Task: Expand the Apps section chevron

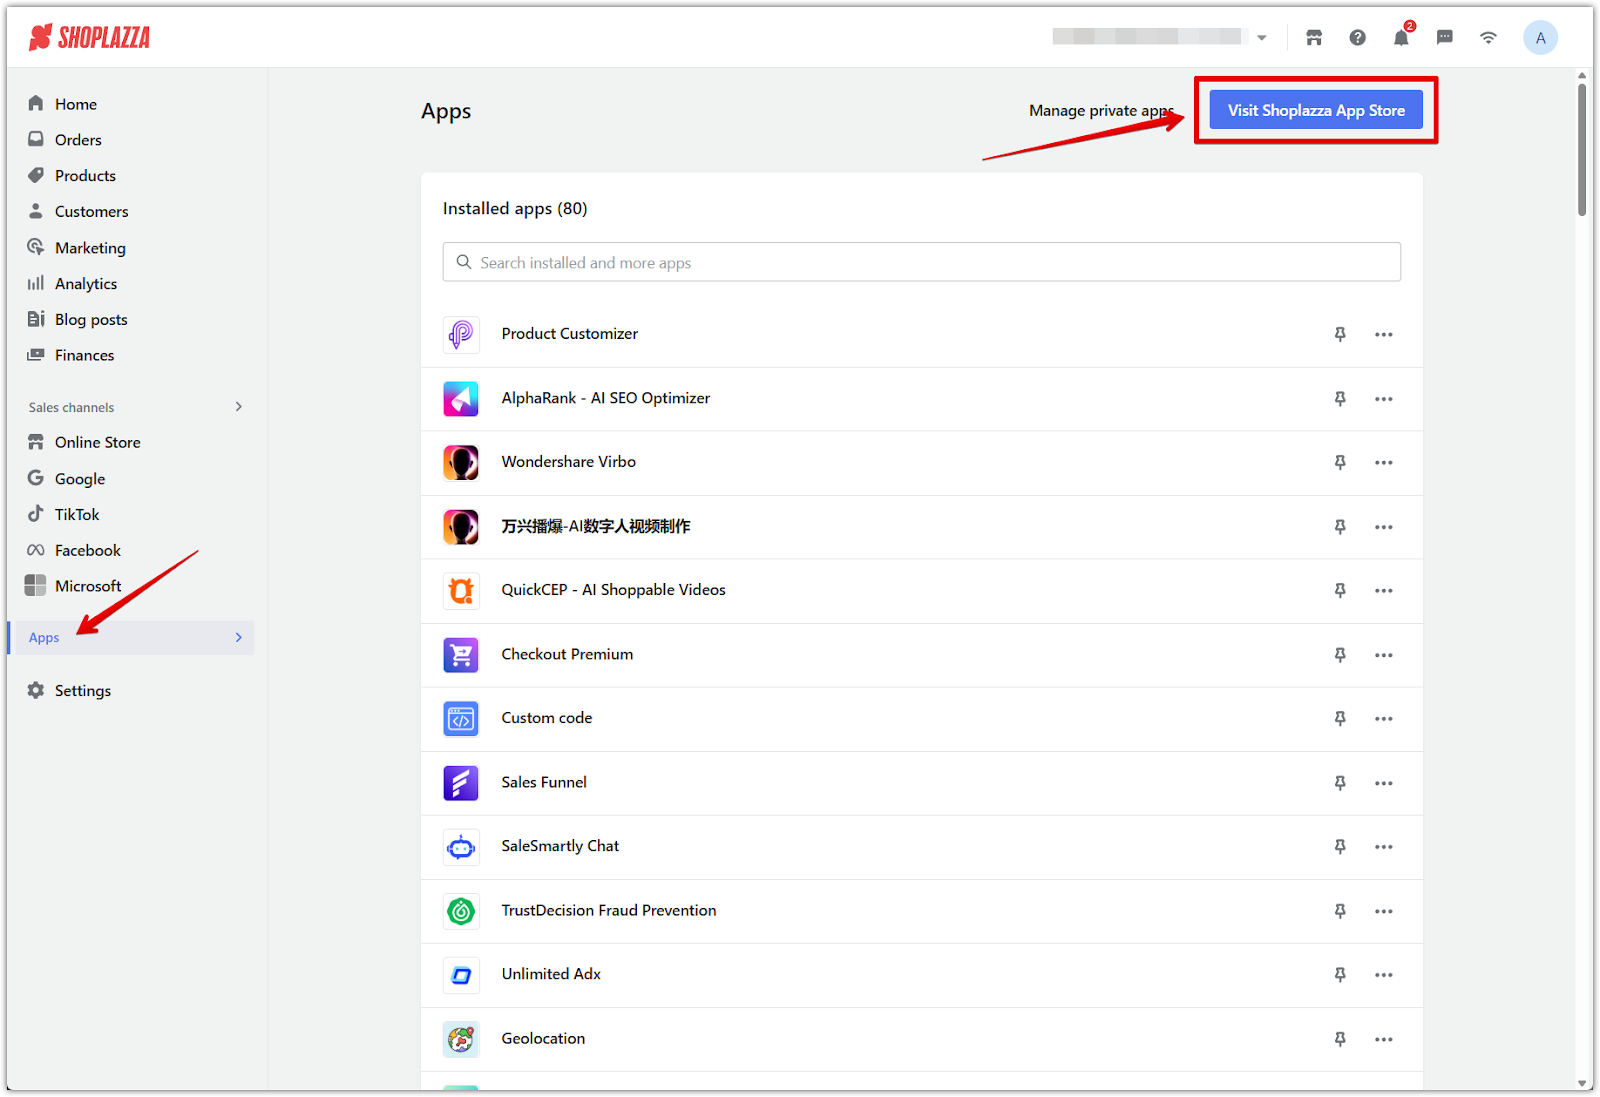Action: click(x=238, y=638)
